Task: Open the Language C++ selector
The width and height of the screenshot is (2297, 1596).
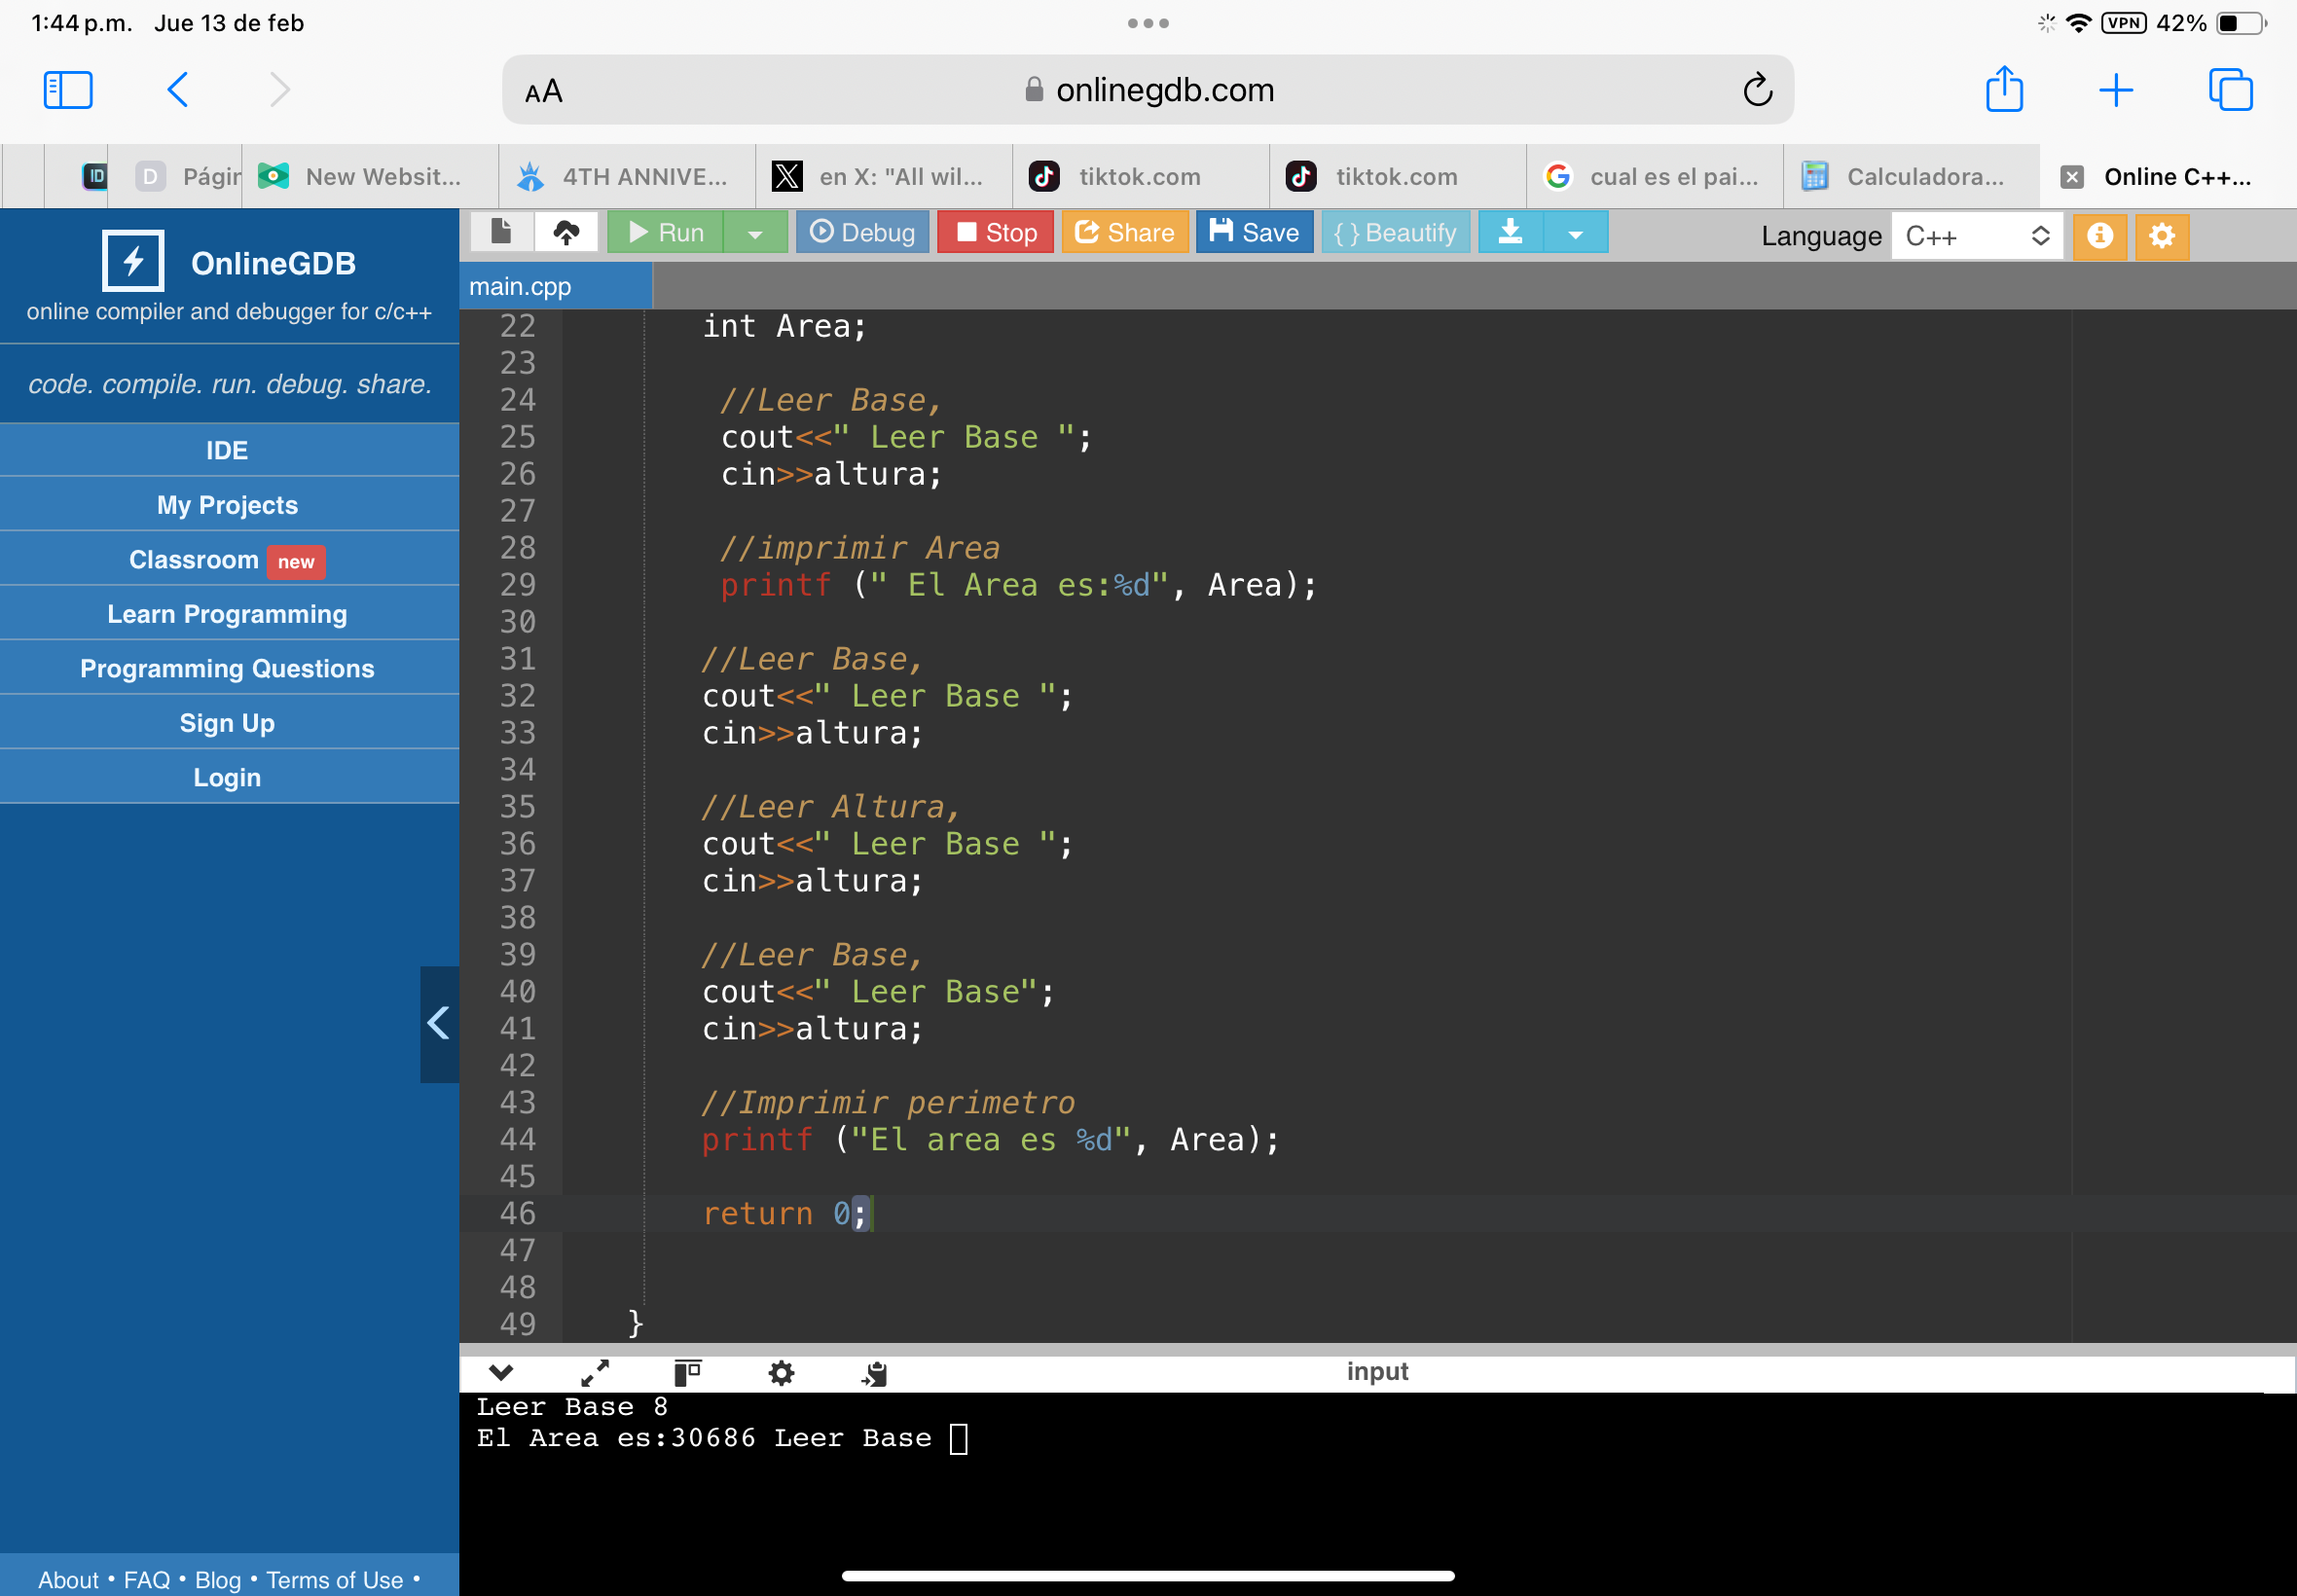Action: [x=1976, y=236]
